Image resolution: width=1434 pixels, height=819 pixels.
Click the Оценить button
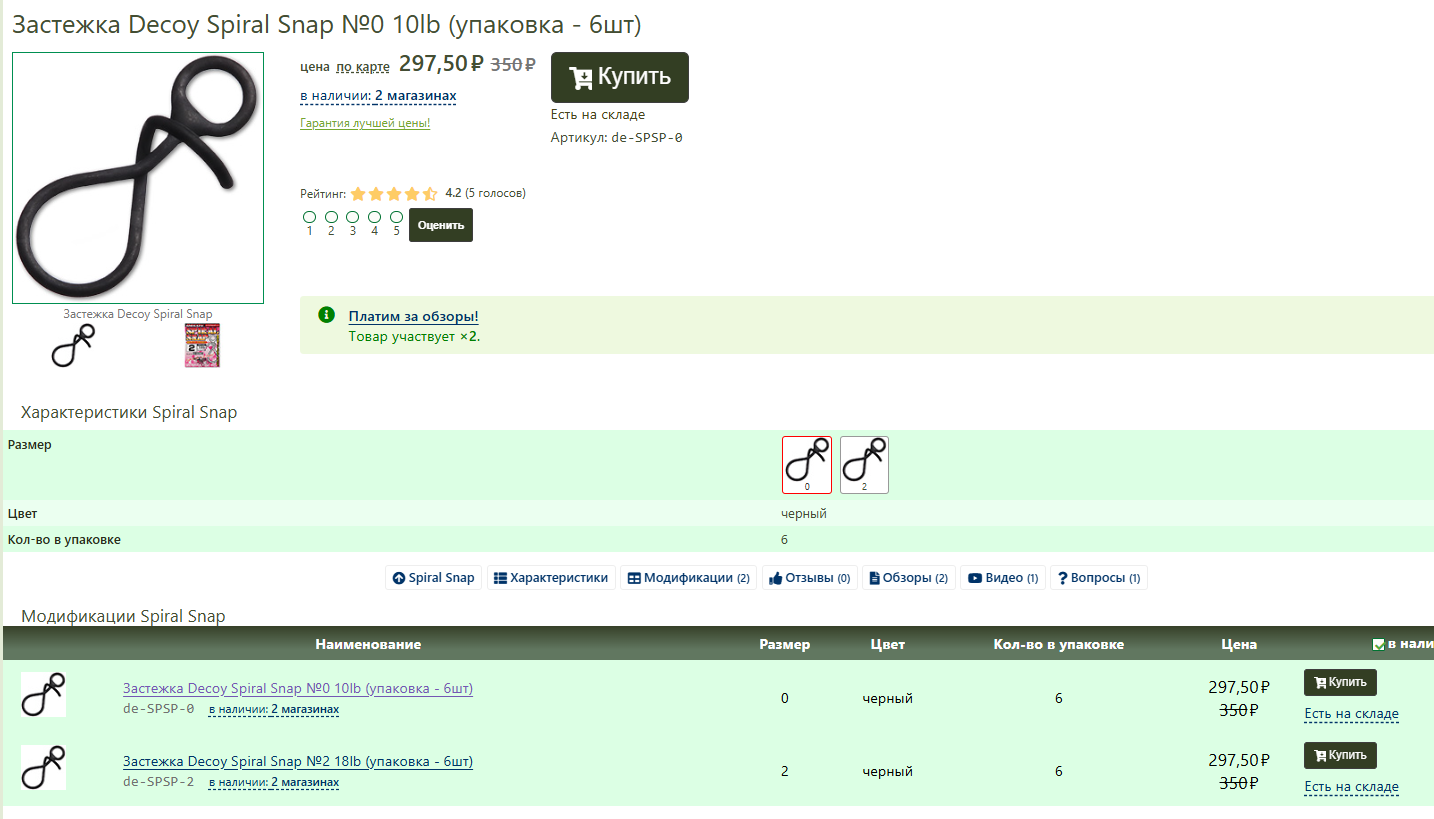pos(441,225)
